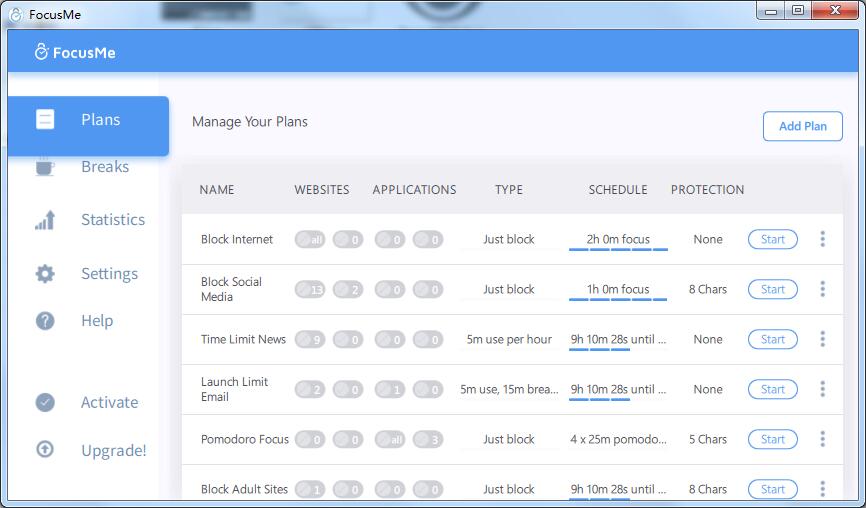Viewport: 866px width, 508px height.
Task: Open three-dot menu for Pomodoro Focus
Action: click(x=822, y=439)
